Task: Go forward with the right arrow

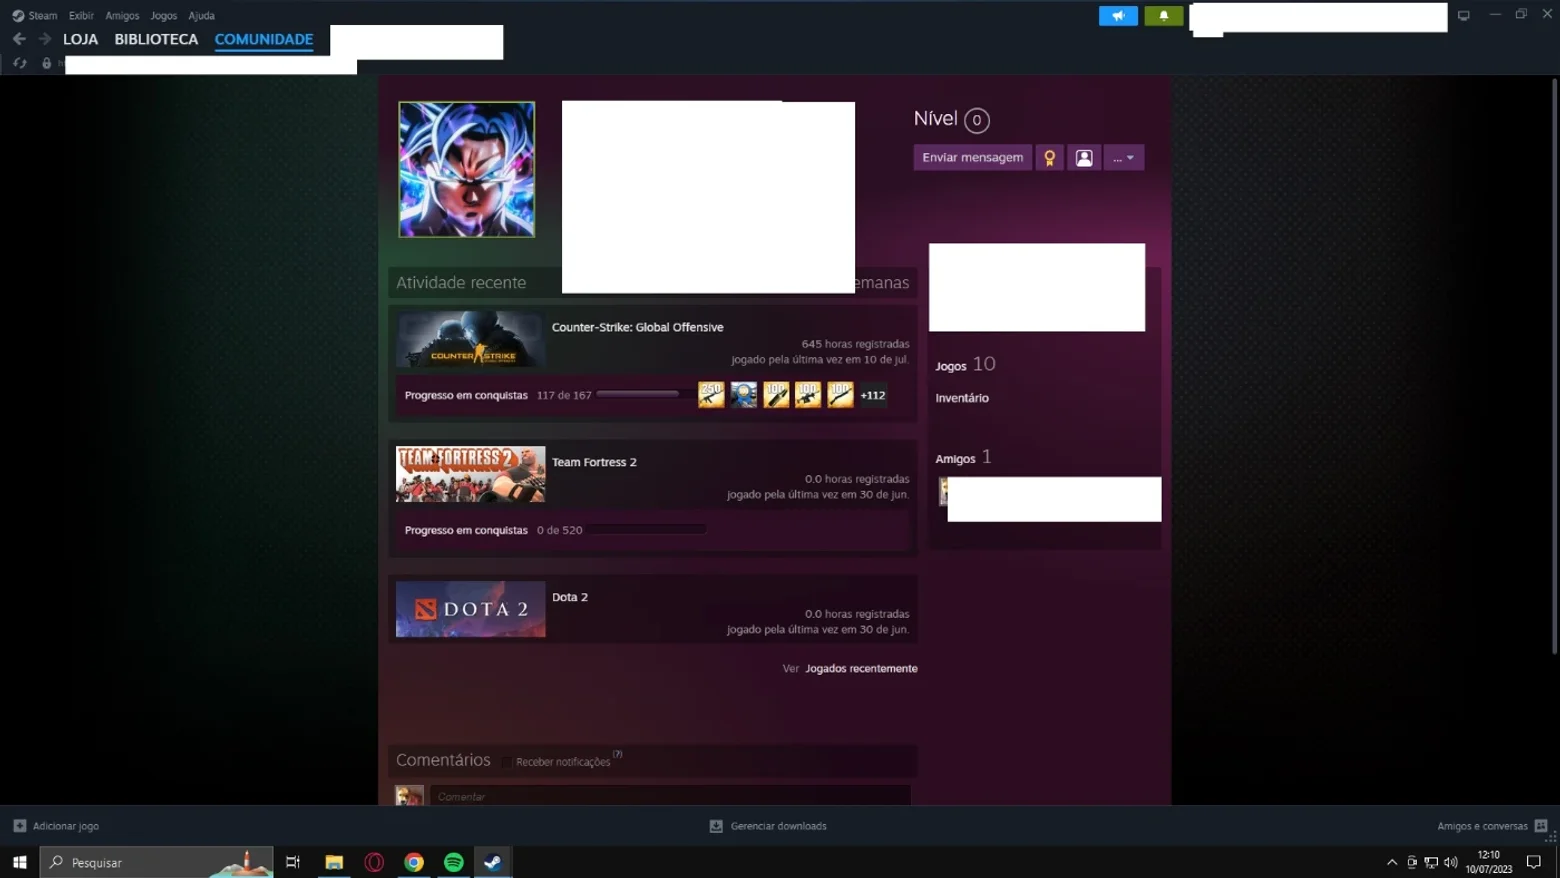Action: [x=45, y=39]
